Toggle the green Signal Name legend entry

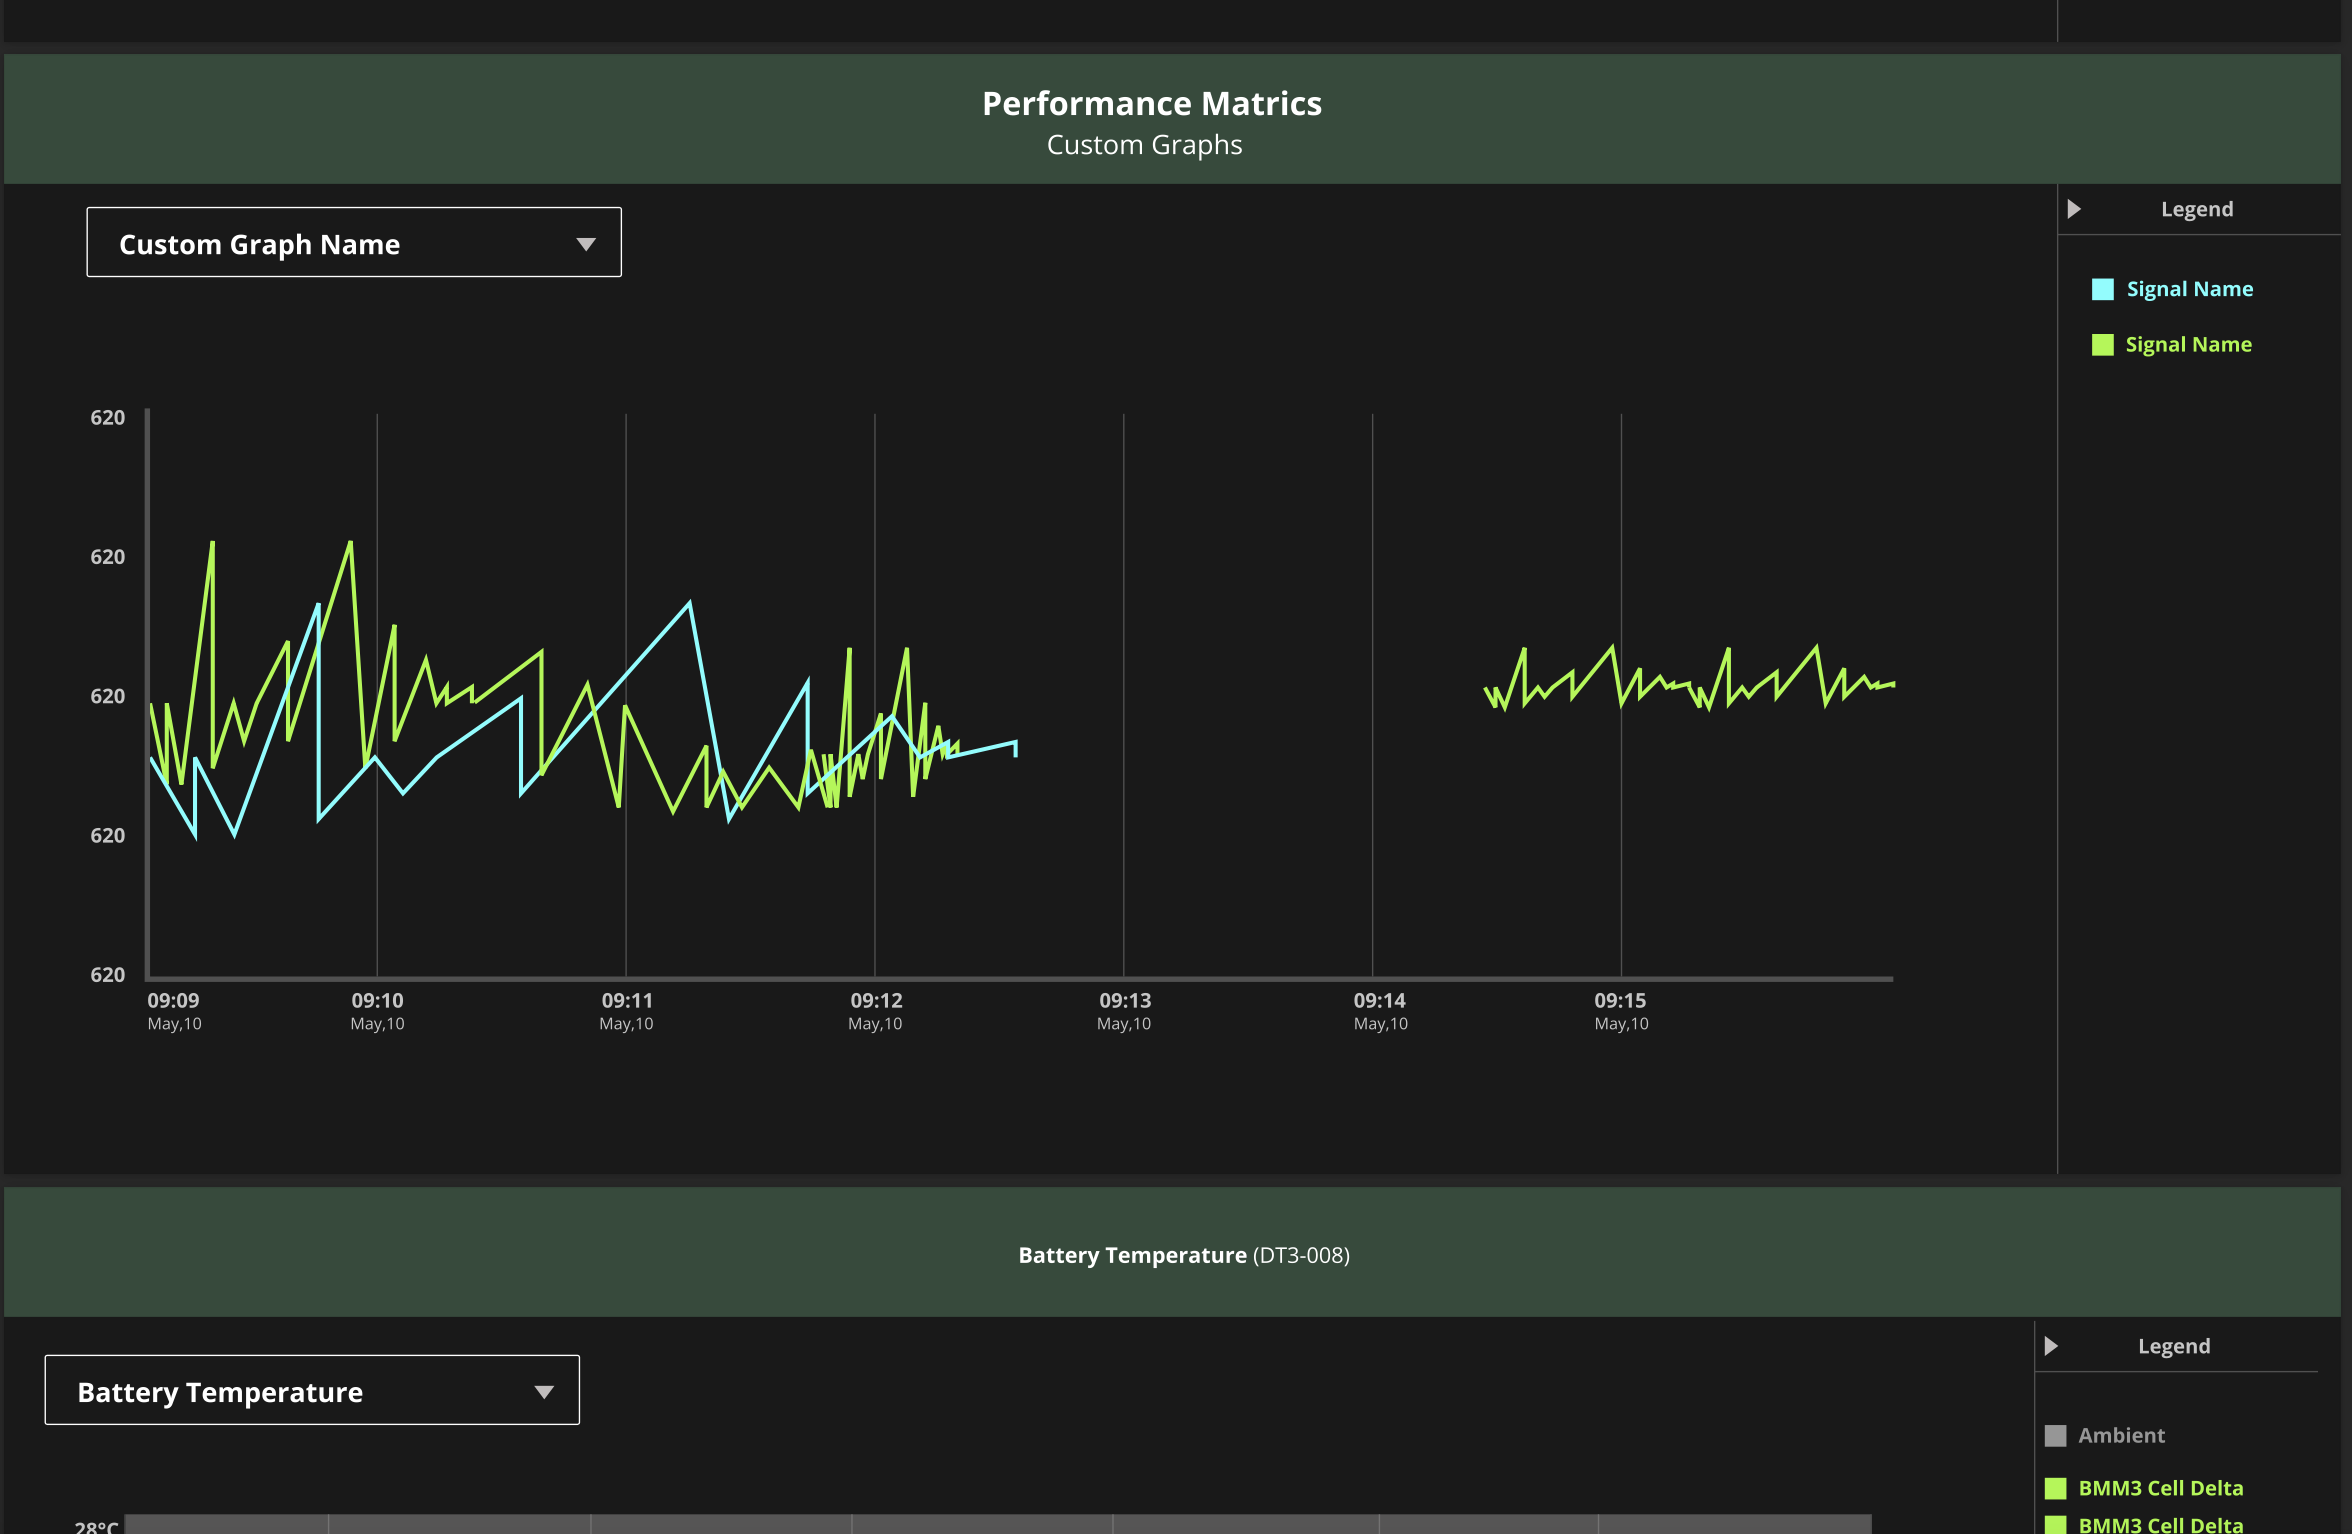(2188, 345)
